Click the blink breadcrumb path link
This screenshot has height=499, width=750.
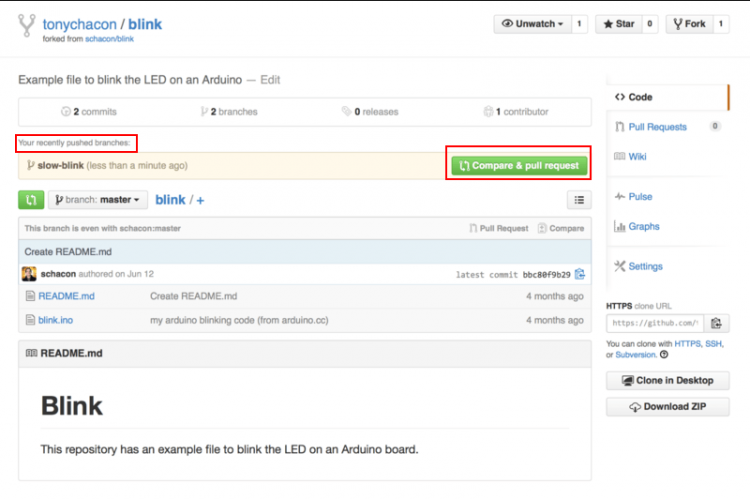[x=170, y=200]
